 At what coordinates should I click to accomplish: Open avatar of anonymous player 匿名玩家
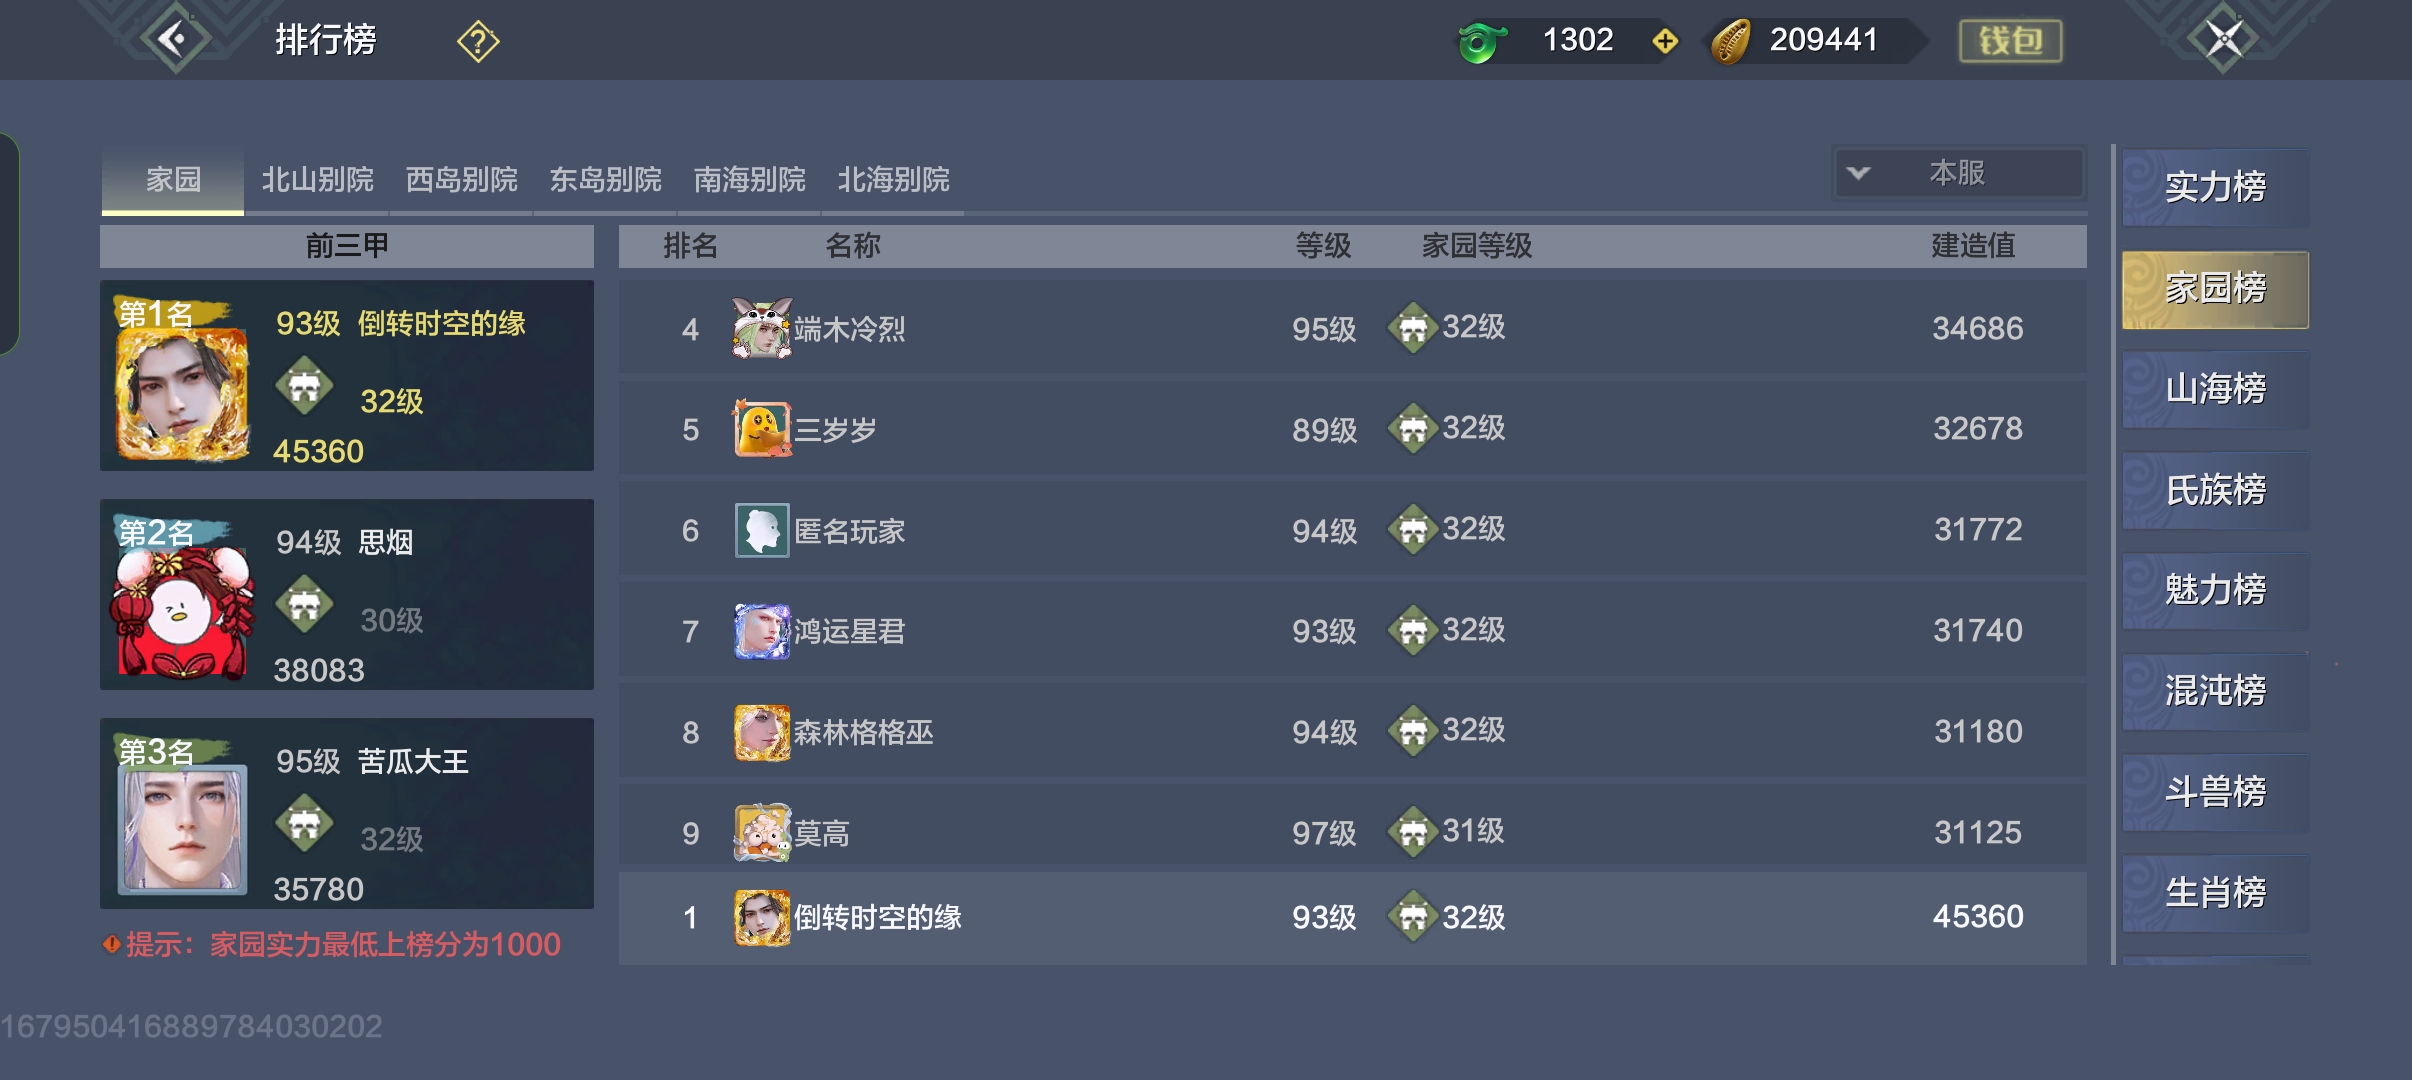coord(762,530)
